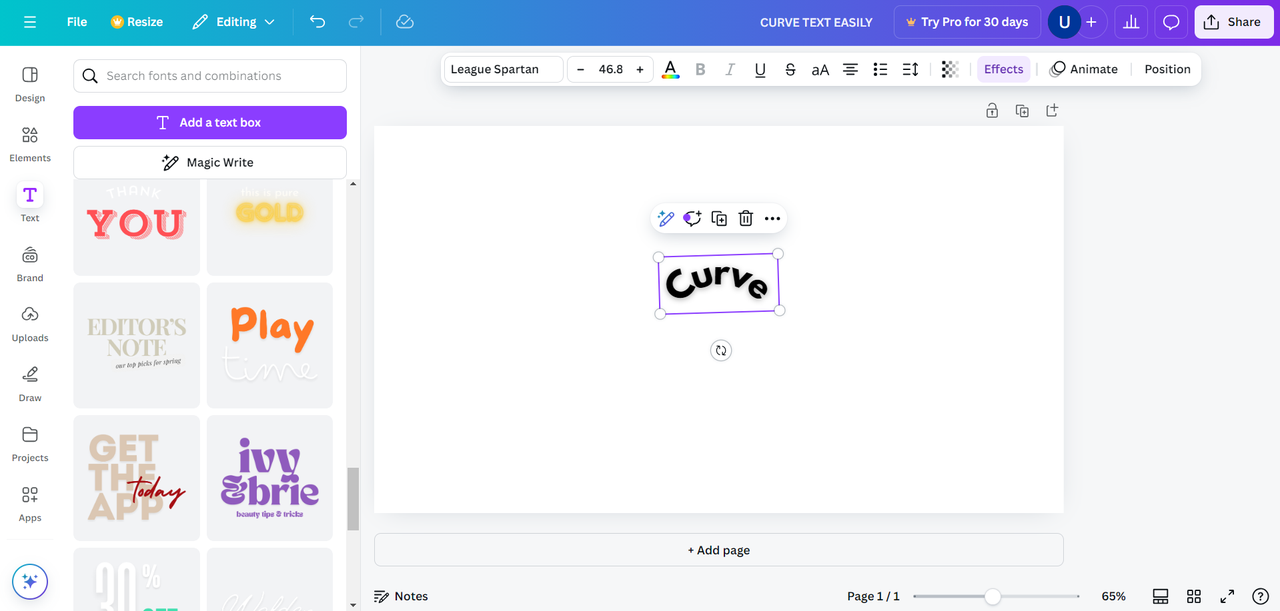This screenshot has width=1280, height=611.
Task: Click the + Add page bar
Action: 718,550
